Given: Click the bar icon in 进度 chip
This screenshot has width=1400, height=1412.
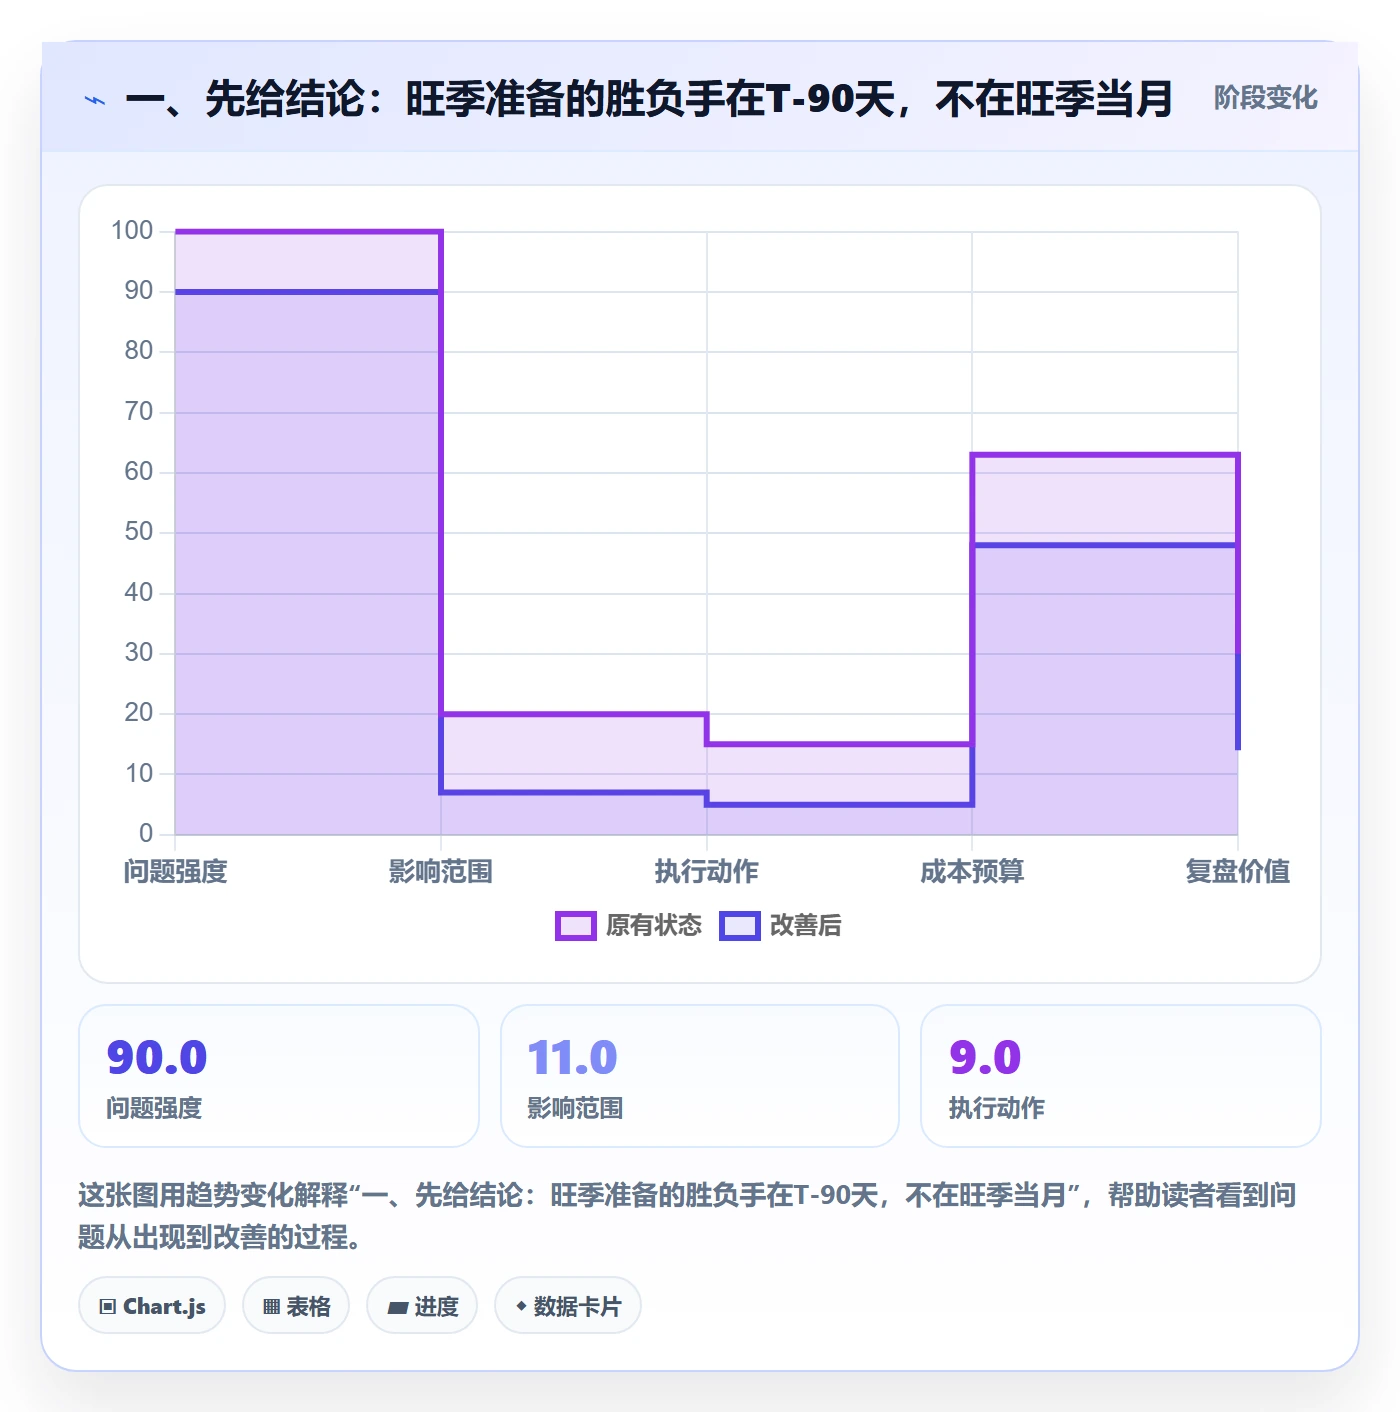Looking at the screenshot, I should (398, 1307).
